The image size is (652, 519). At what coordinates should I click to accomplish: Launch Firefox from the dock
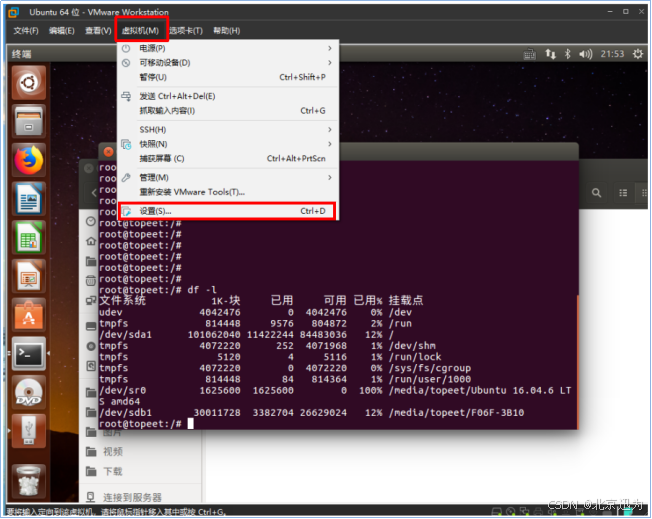pos(28,160)
